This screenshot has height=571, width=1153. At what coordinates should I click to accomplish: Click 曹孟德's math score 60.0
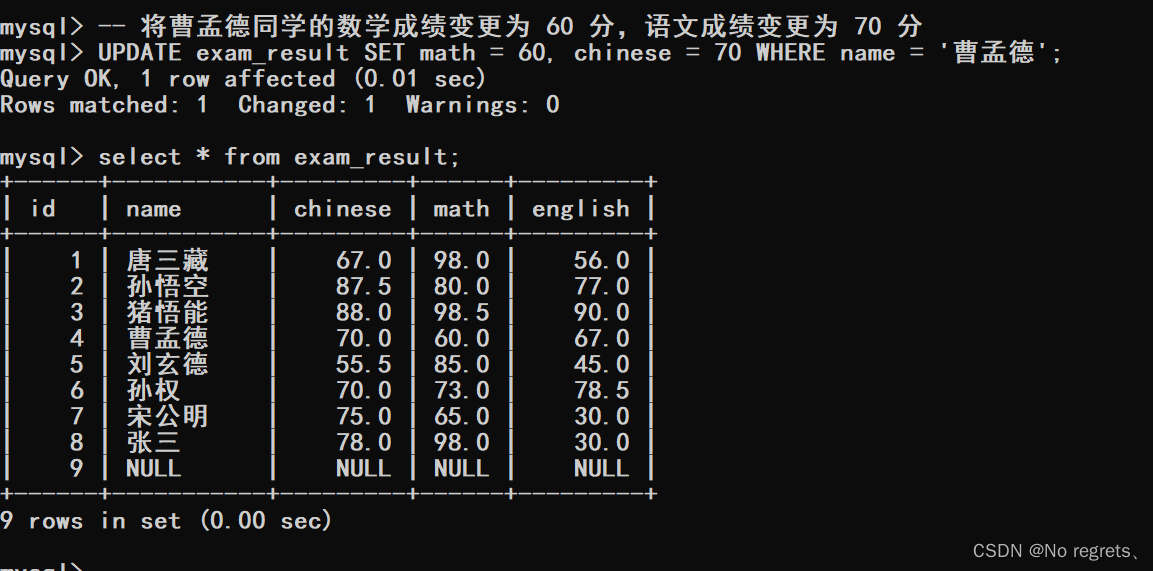(x=461, y=338)
